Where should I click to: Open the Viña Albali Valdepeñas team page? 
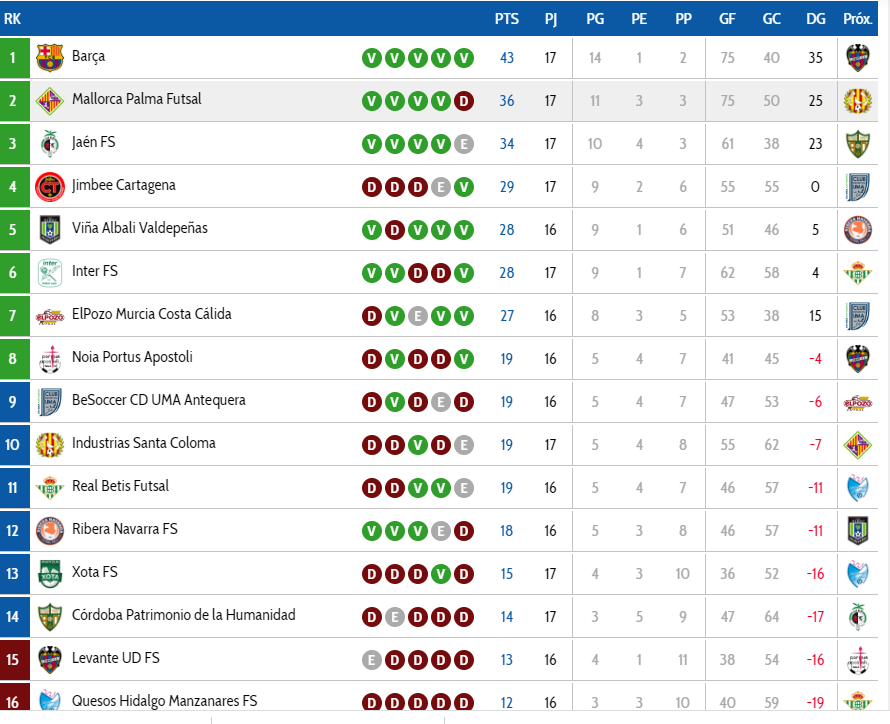tap(139, 228)
